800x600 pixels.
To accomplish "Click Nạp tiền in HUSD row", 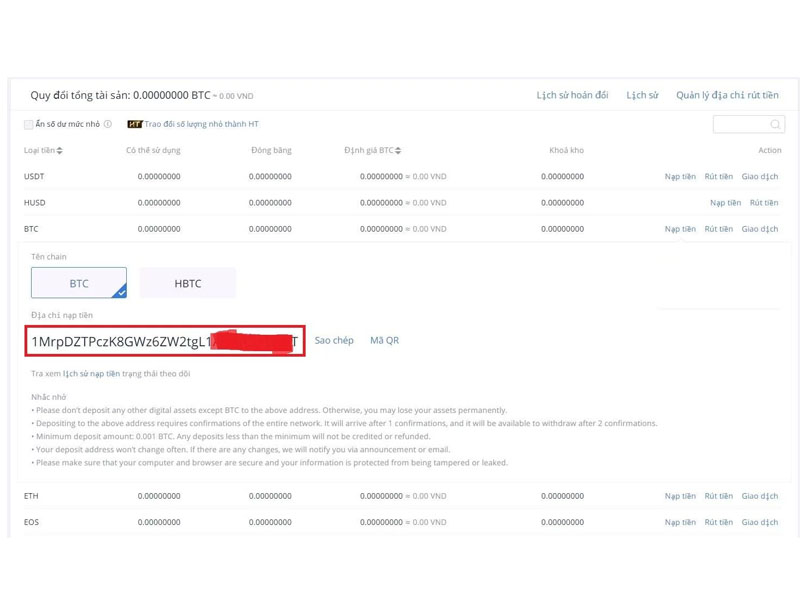I will [726, 203].
